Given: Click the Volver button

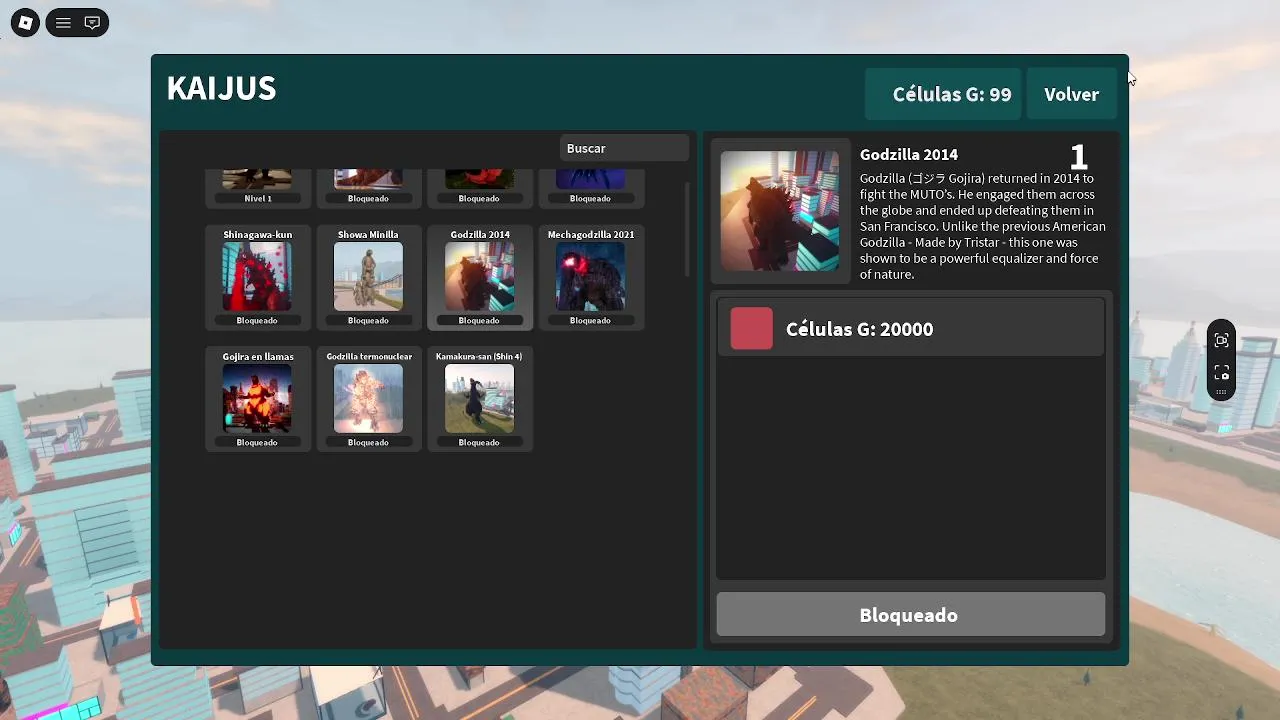Looking at the screenshot, I should 1071,94.
